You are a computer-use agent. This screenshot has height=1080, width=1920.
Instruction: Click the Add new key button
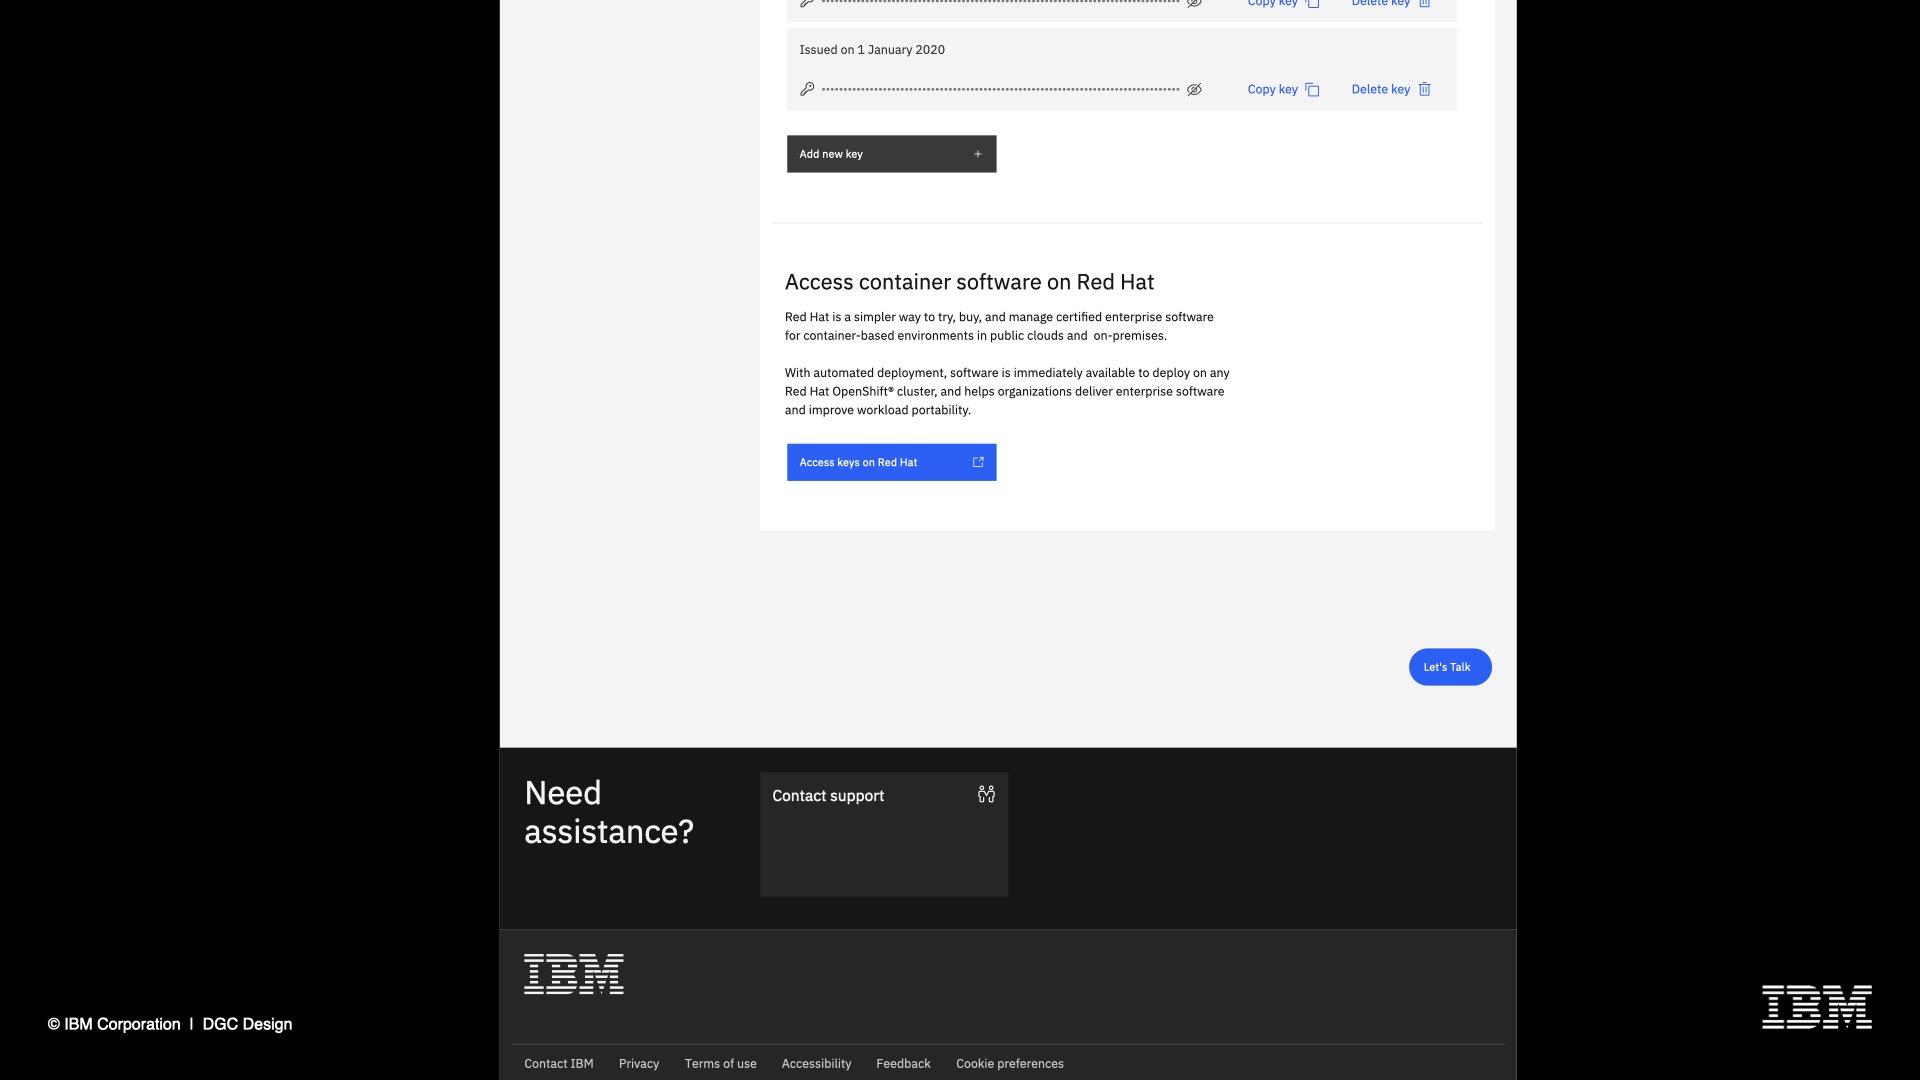(891, 154)
